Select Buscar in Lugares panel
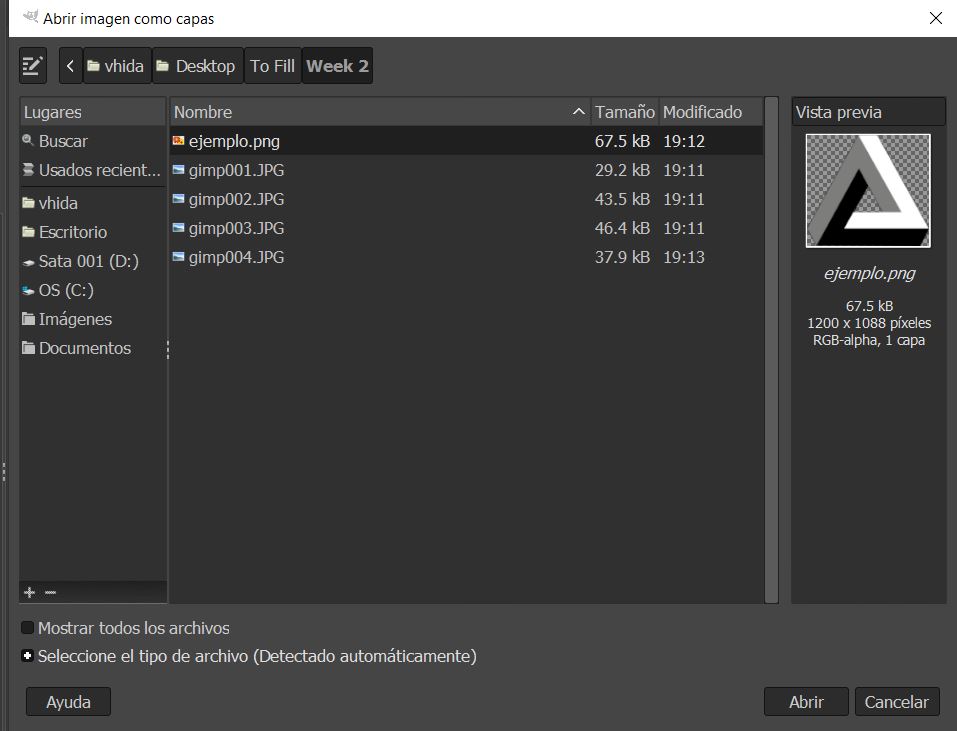The width and height of the screenshot is (957, 731). pos(92,141)
